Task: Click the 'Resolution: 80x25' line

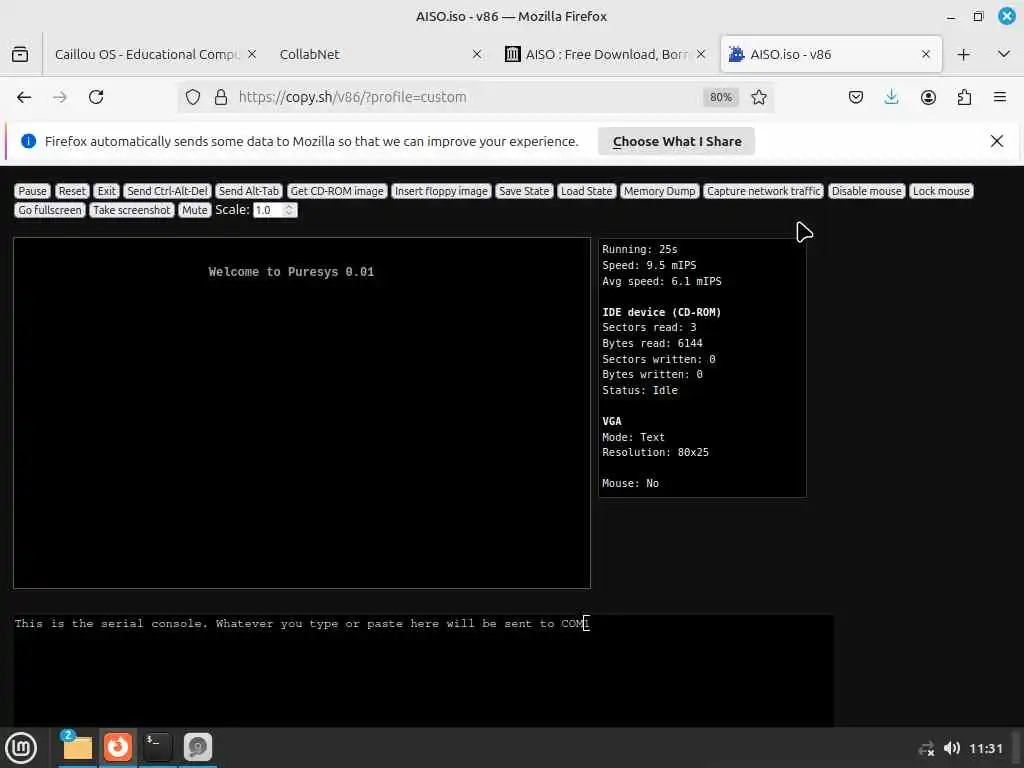Action: [x=655, y=452]
